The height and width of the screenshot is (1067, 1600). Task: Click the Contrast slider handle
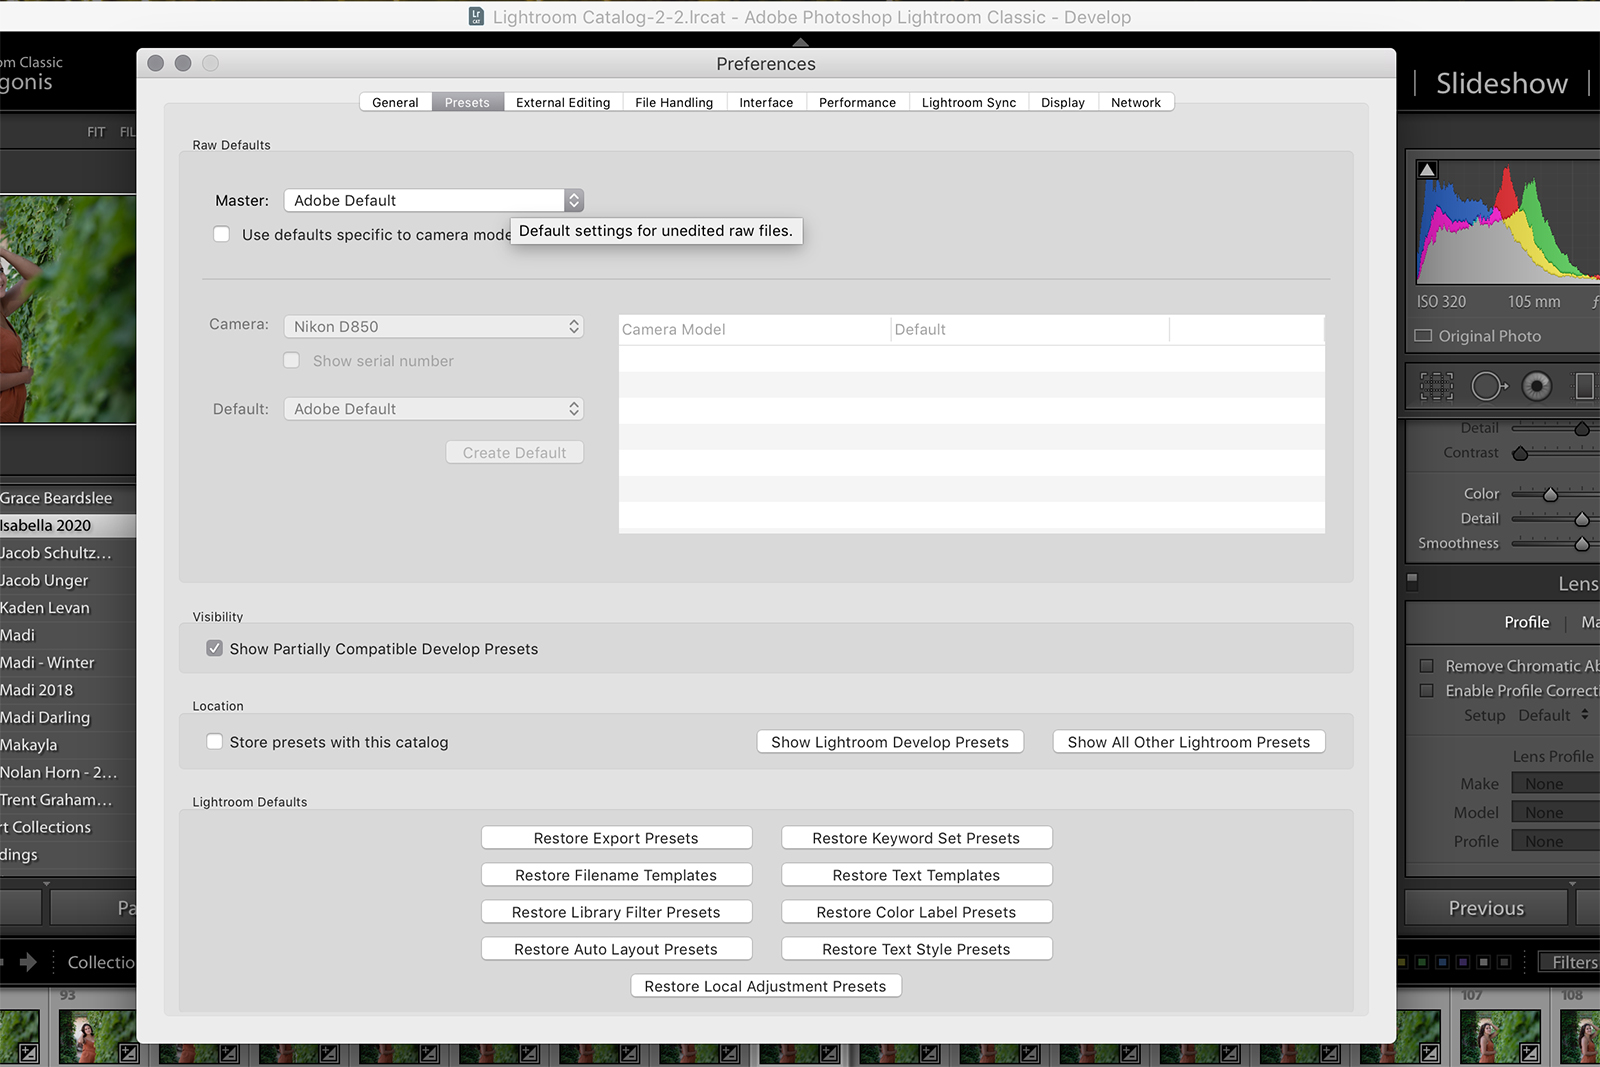pyautogui.click(x=1520, y=453)
